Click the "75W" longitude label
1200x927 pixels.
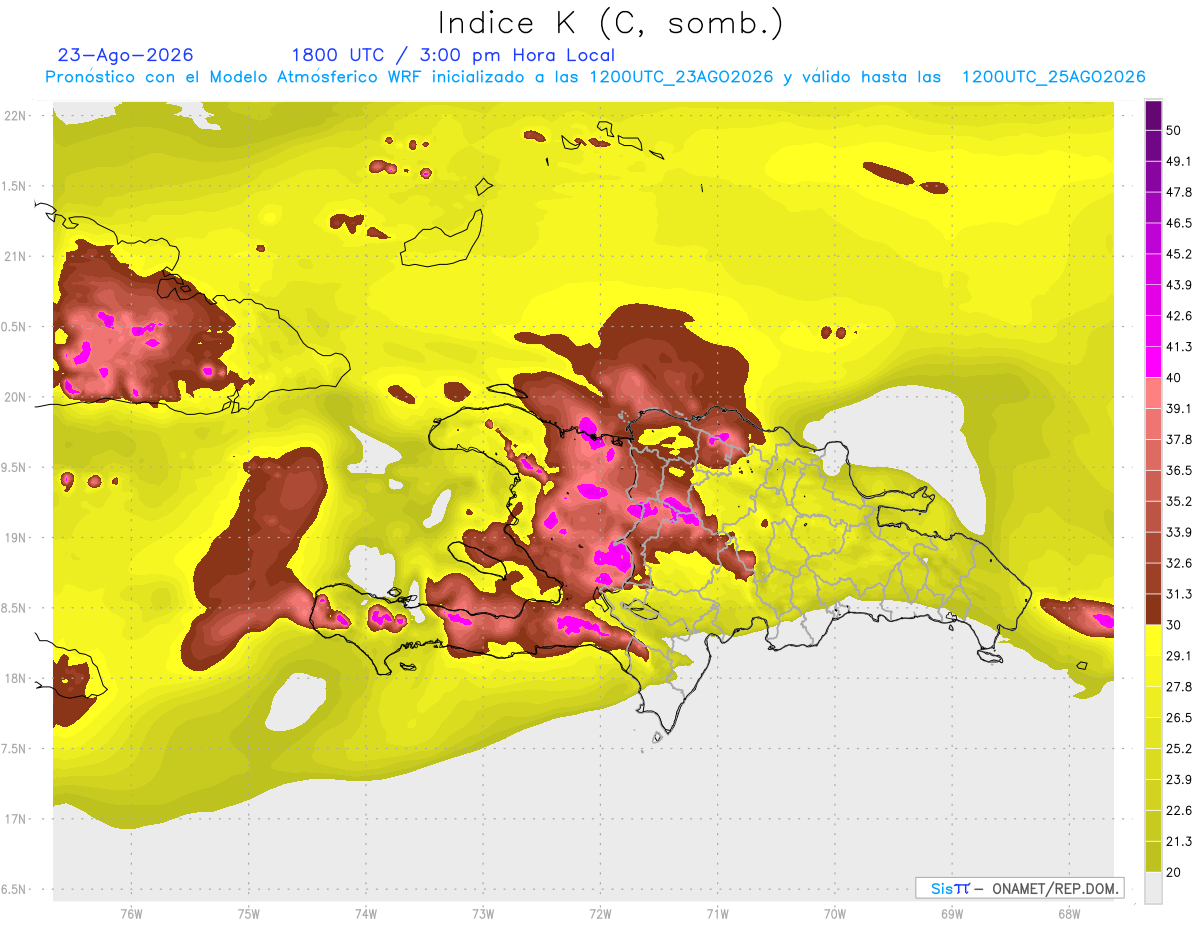coord(249,913)
